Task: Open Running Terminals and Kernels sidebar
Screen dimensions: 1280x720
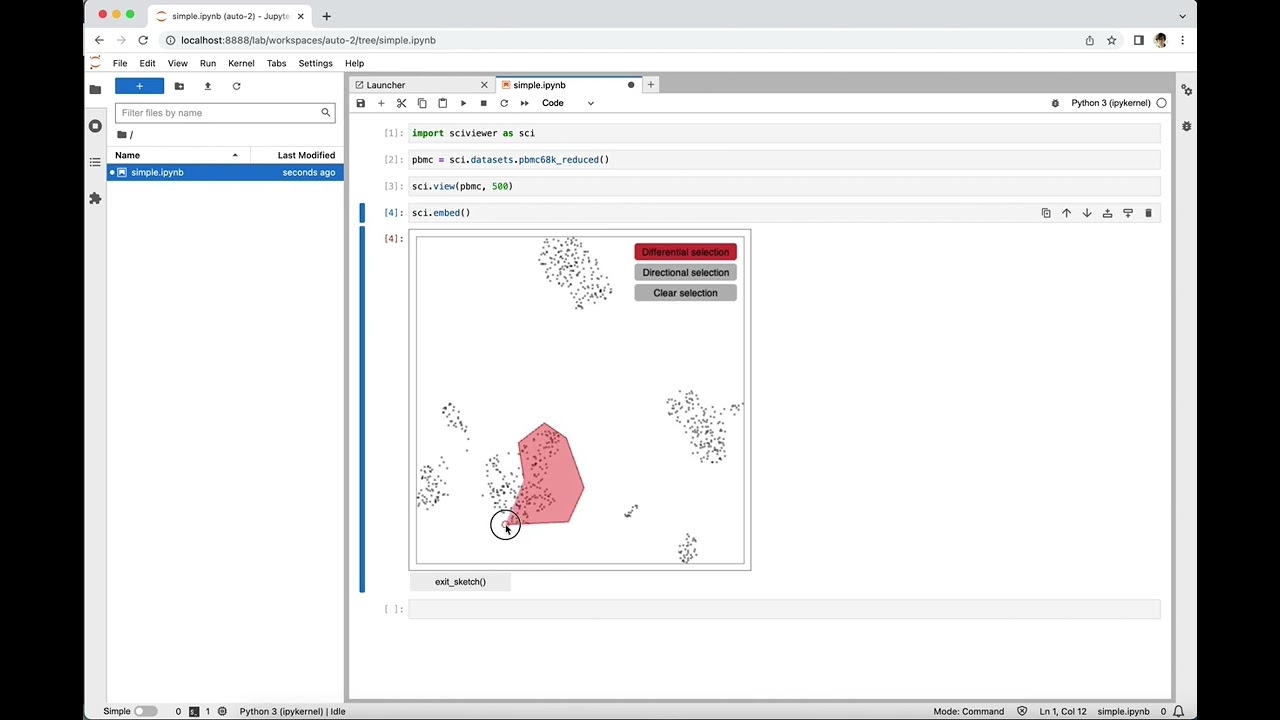Action: coord(95,126)
